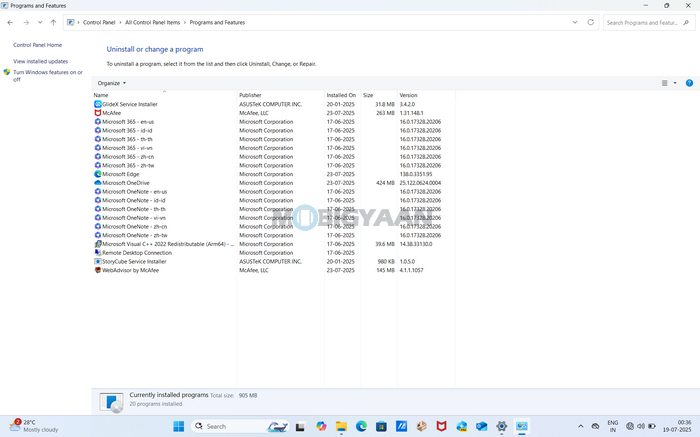Click the Visual C++ 2022 Redistributable icon
The image size is (700, 437).
point(98,244)
